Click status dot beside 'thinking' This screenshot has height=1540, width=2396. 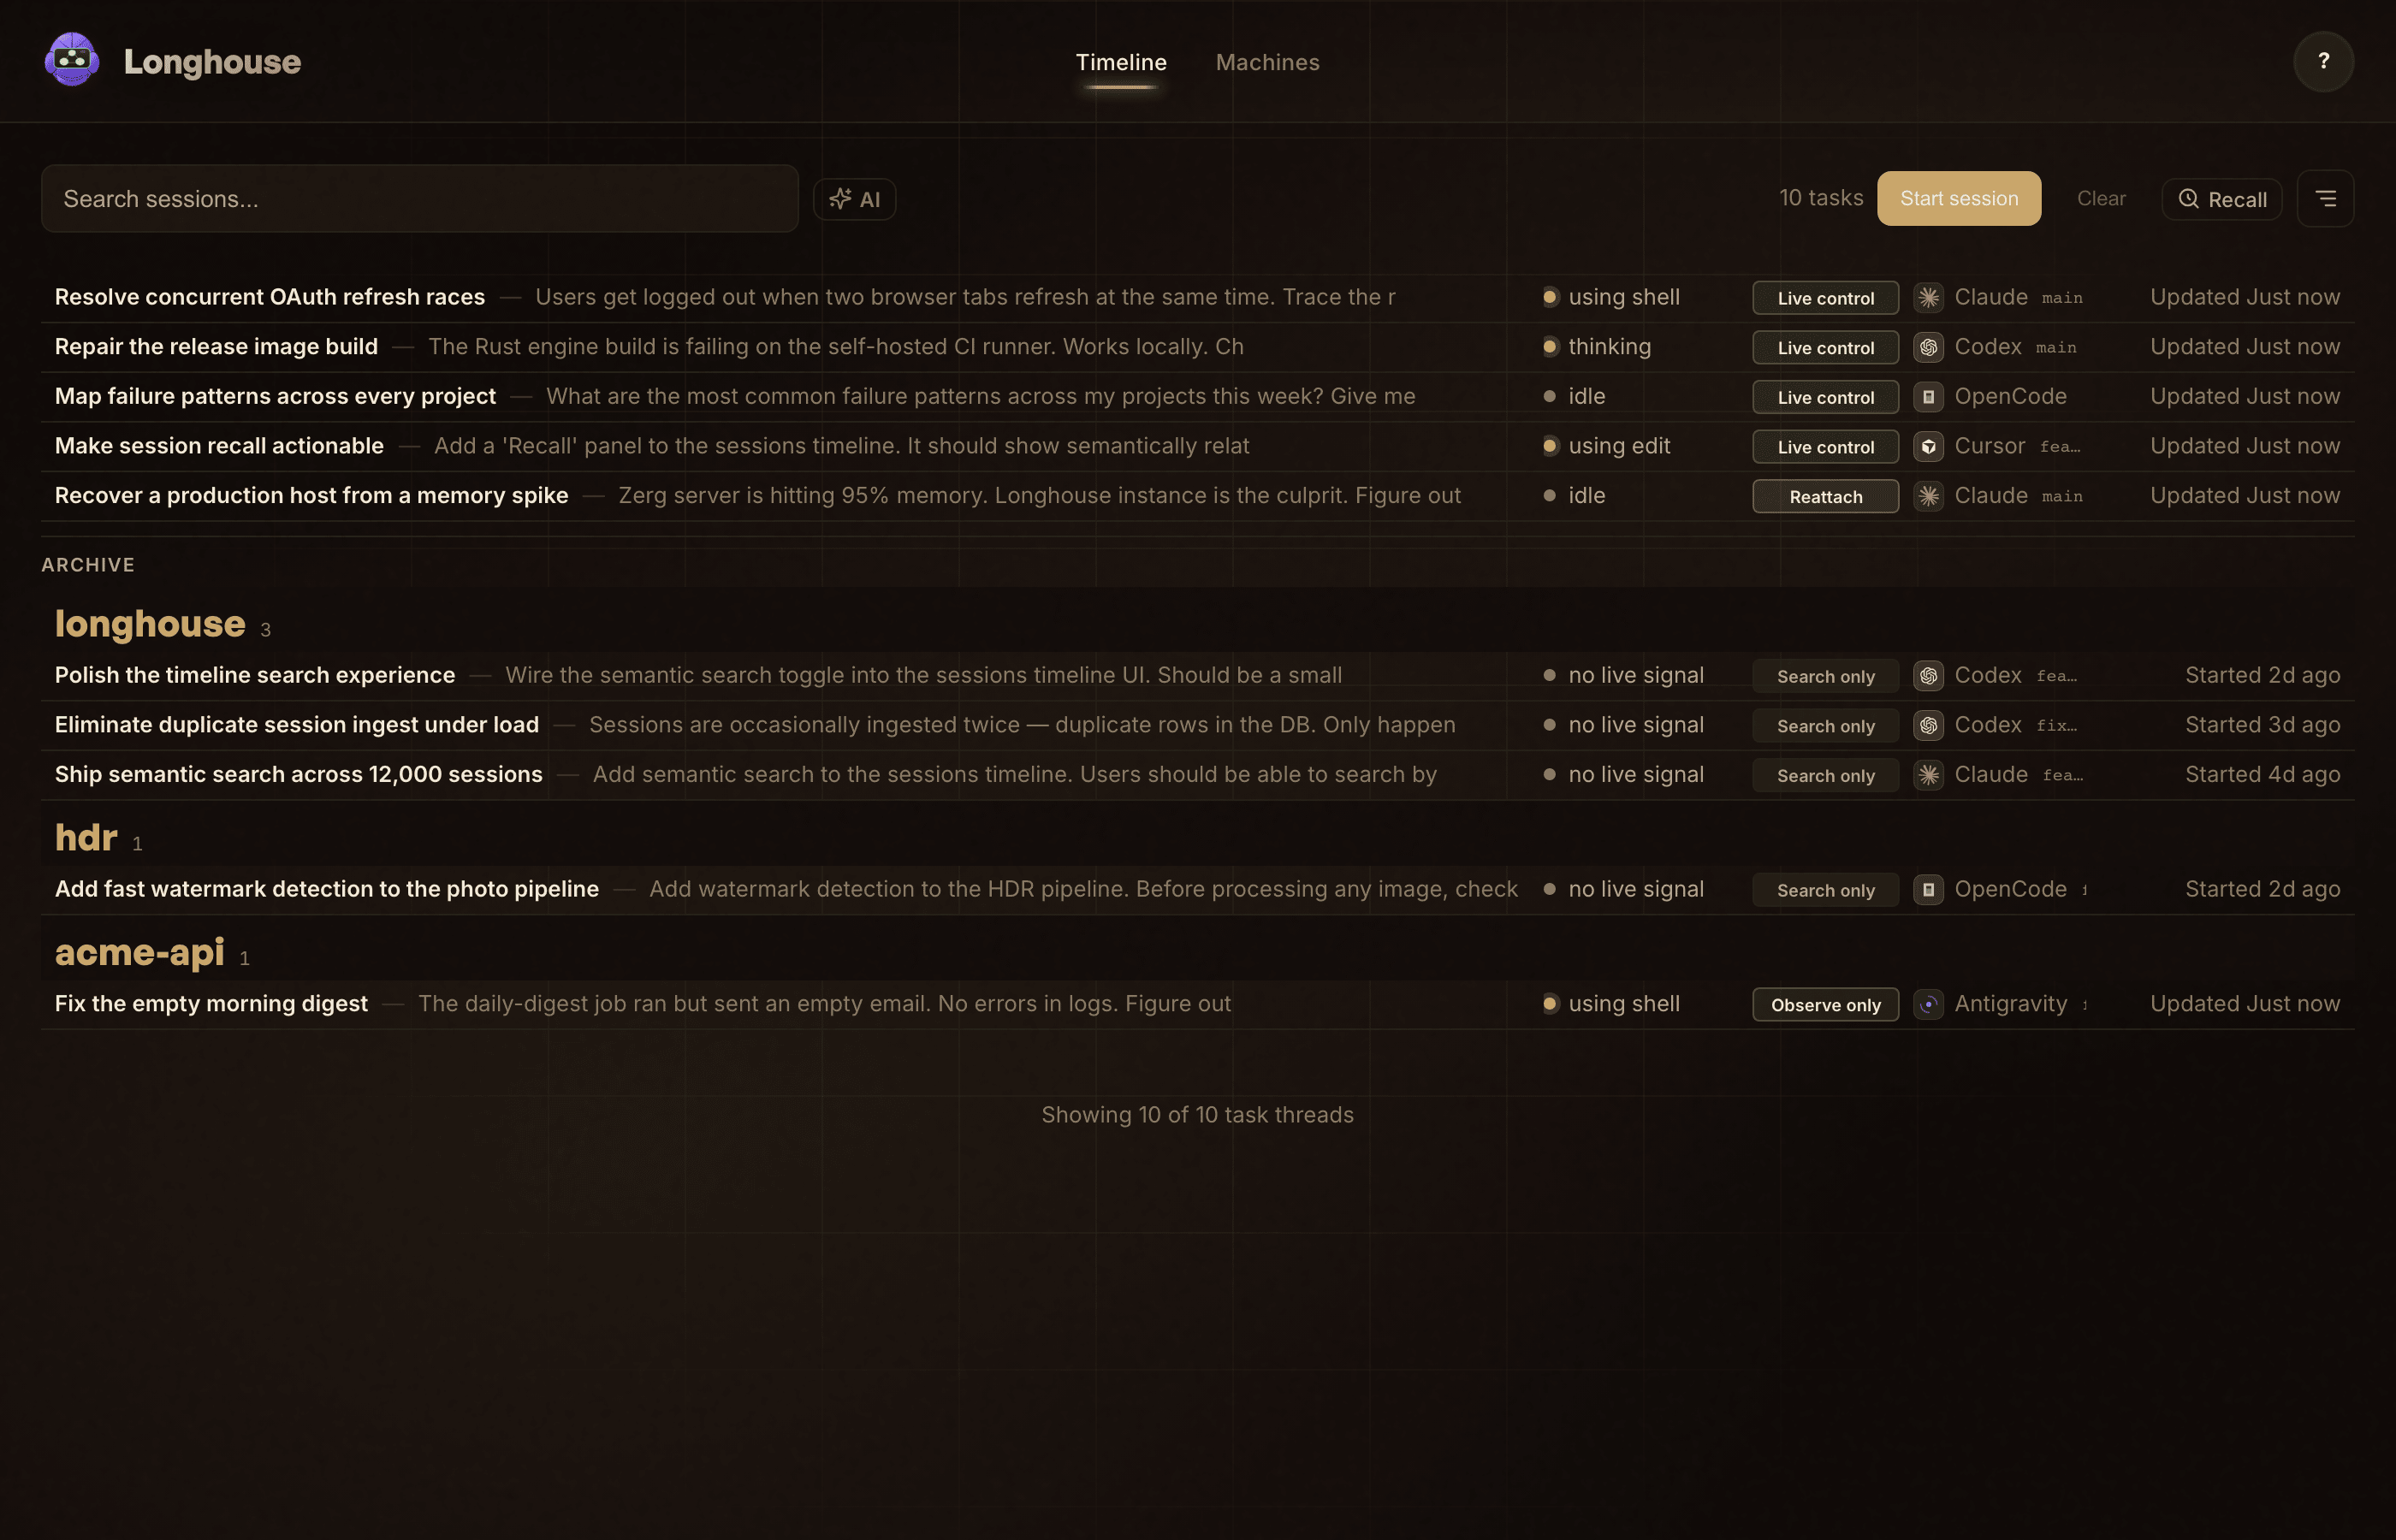click(x=1550, y=347)
